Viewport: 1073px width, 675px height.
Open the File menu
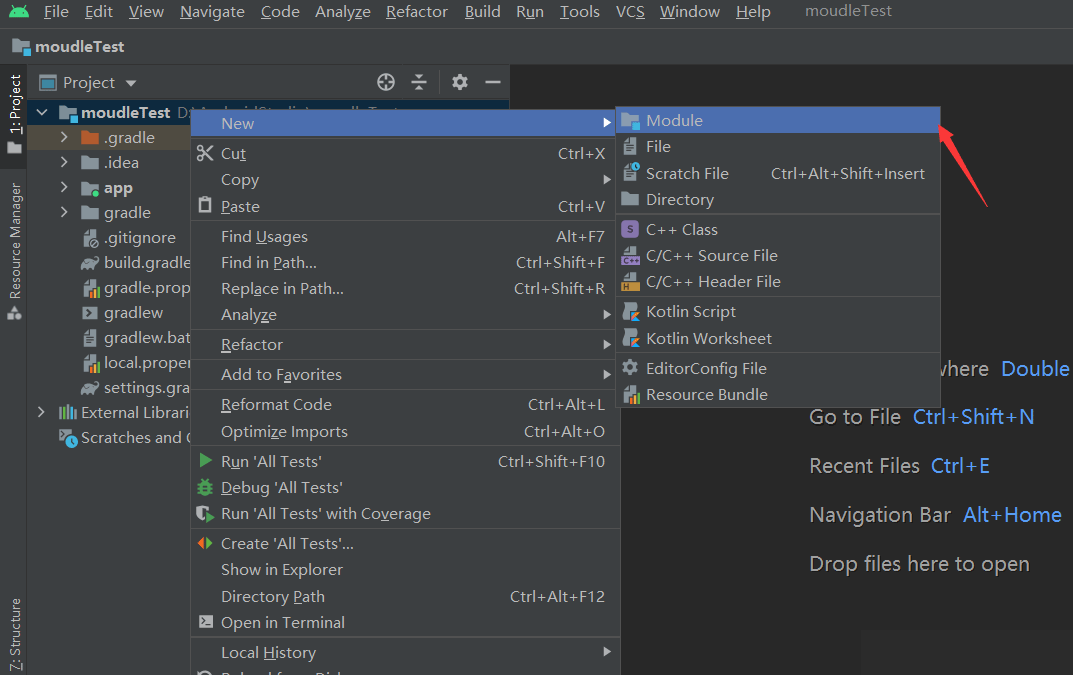(x=56, y=12)
